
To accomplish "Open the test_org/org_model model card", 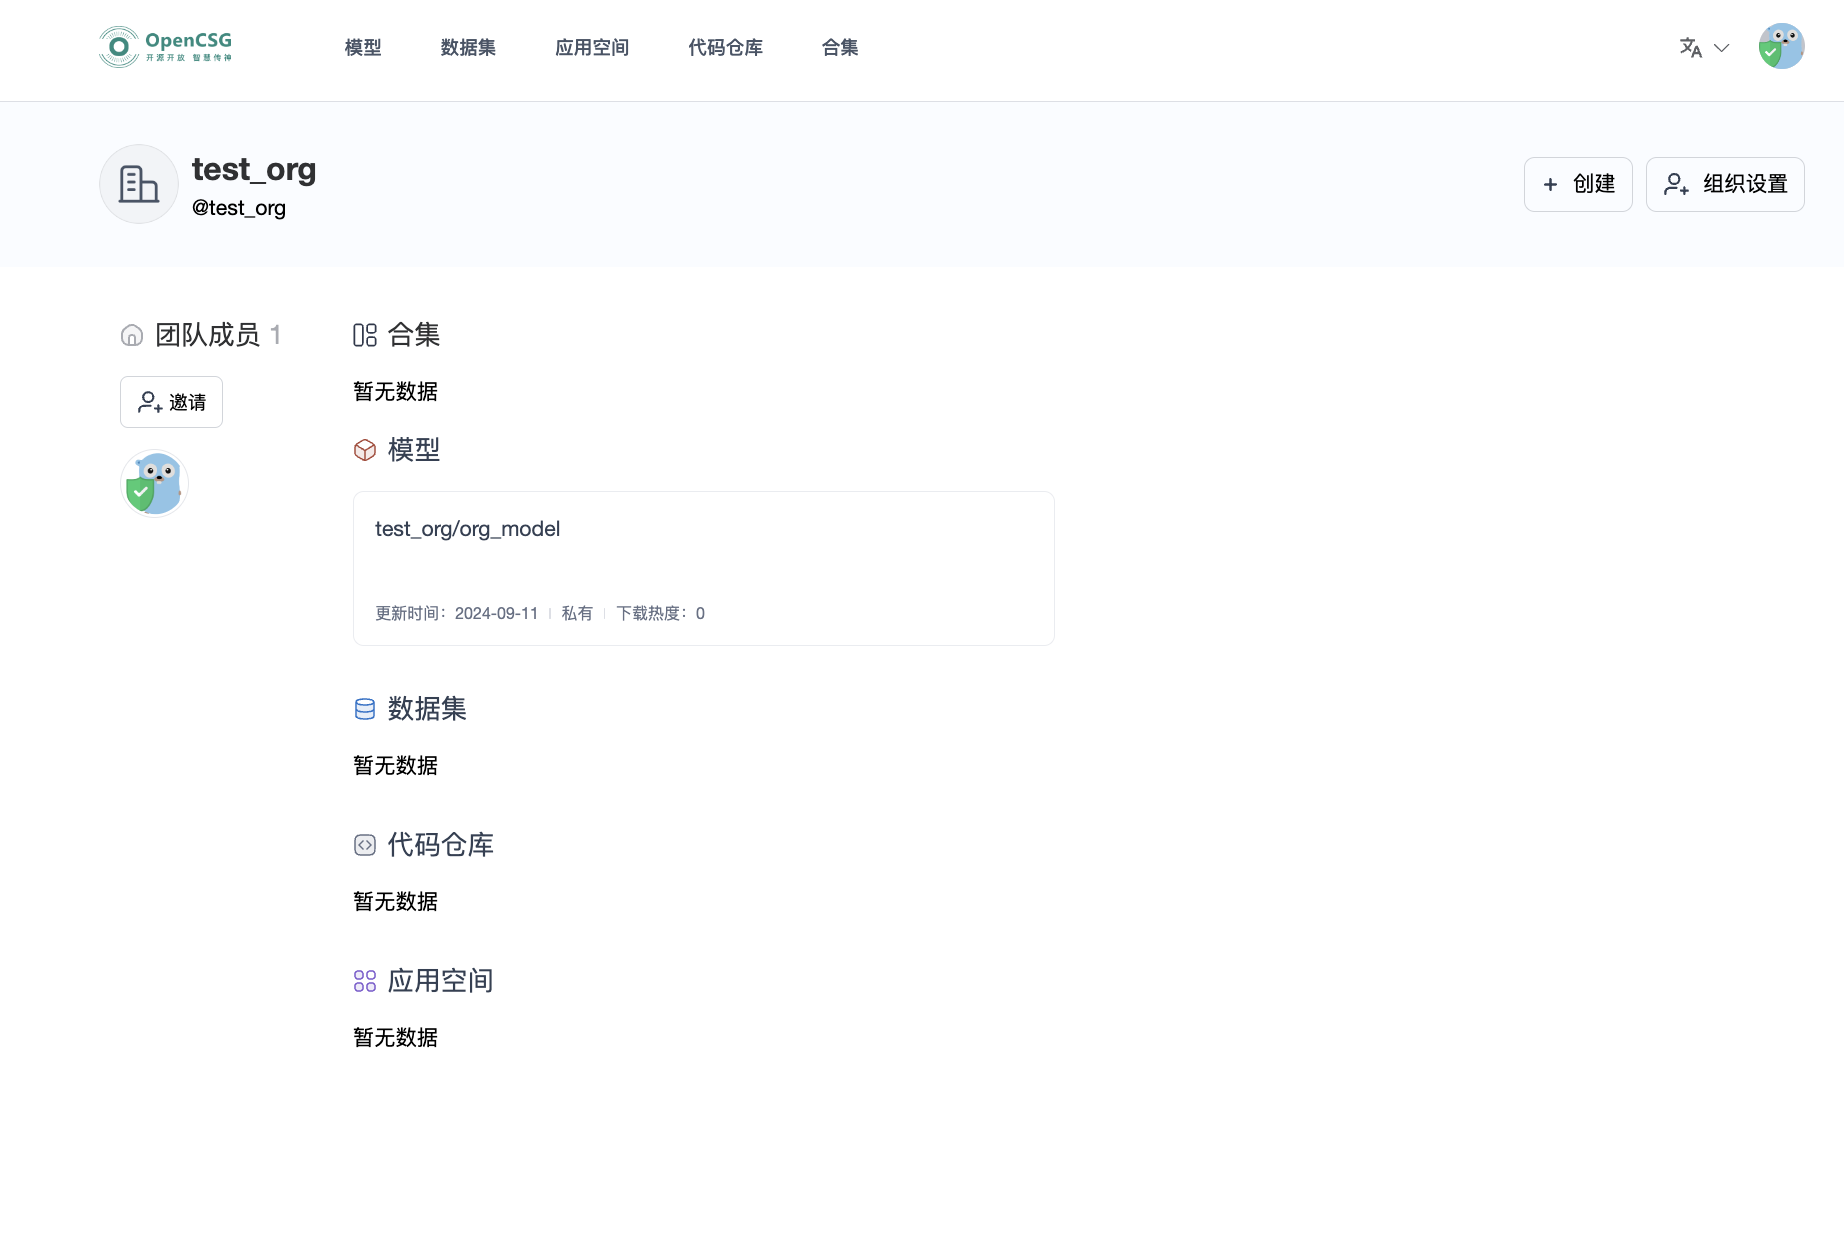I will click(x=703, y=568).
